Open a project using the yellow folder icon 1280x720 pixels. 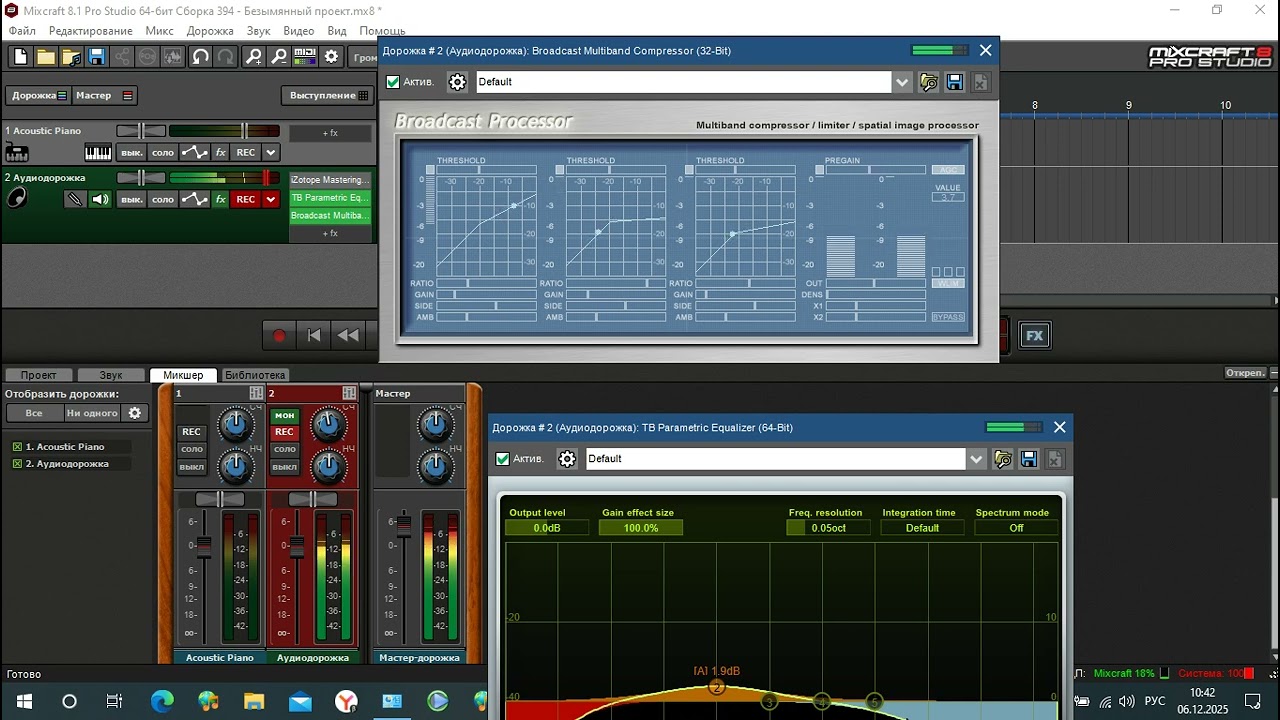click(x=46, y=57)
